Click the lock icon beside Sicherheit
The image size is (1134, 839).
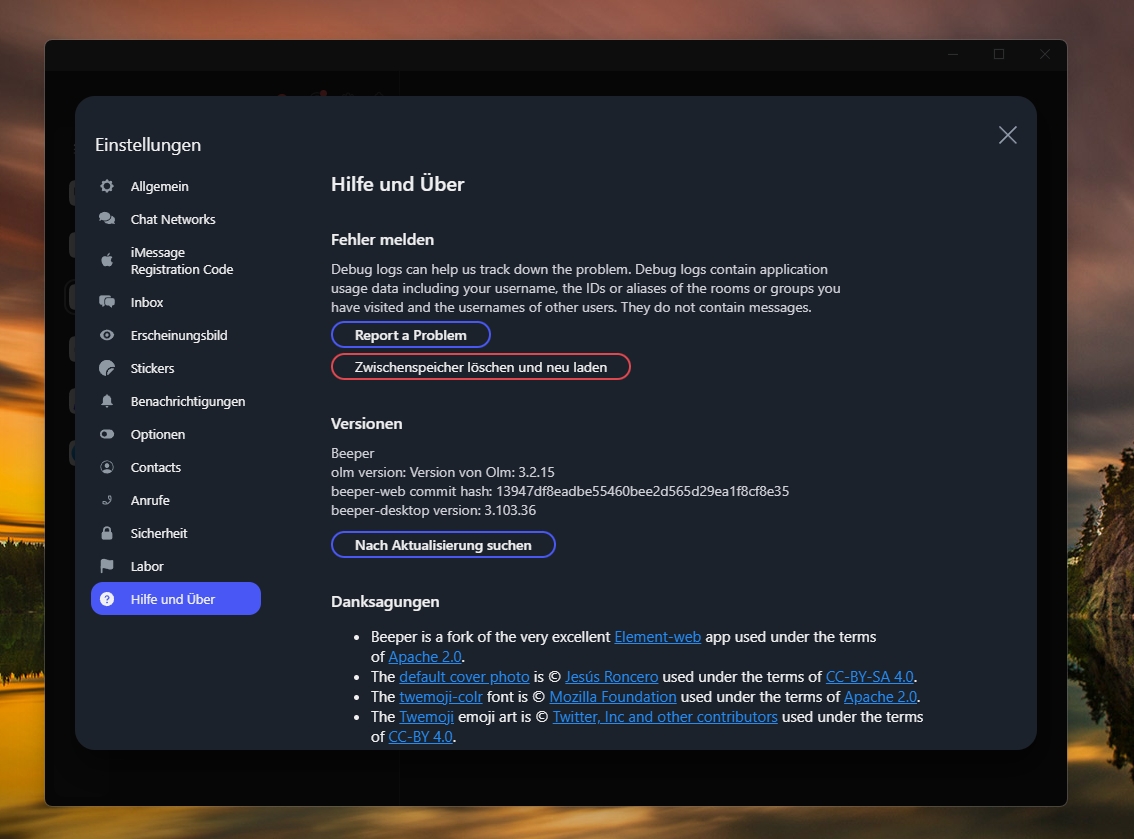pos(107,533)
